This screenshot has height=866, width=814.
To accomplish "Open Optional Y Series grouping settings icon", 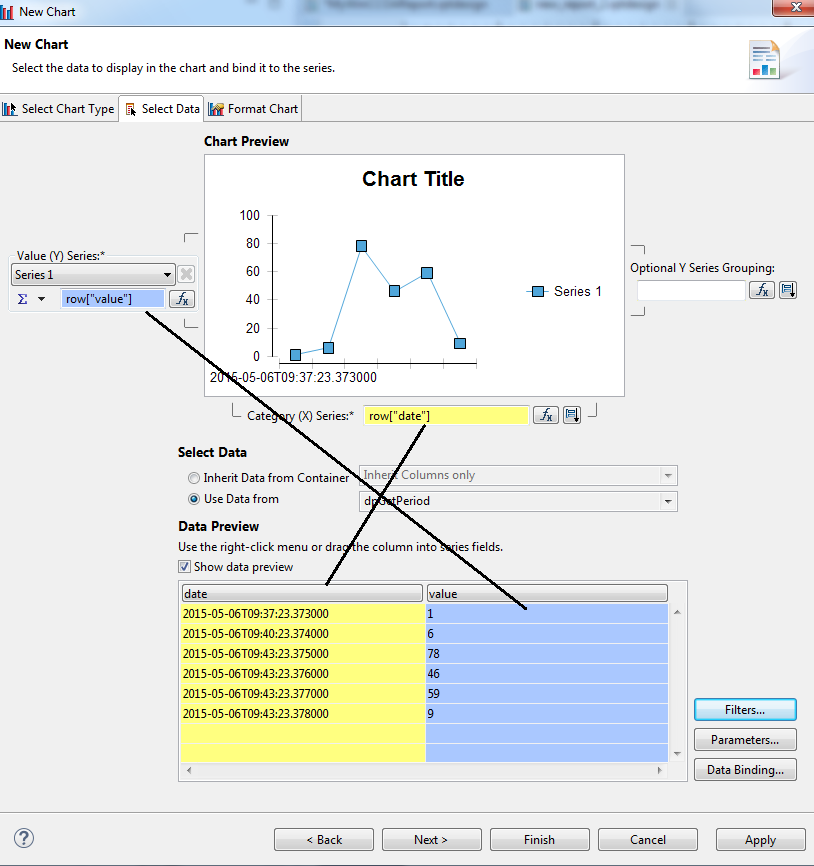I will coord(788,290).
